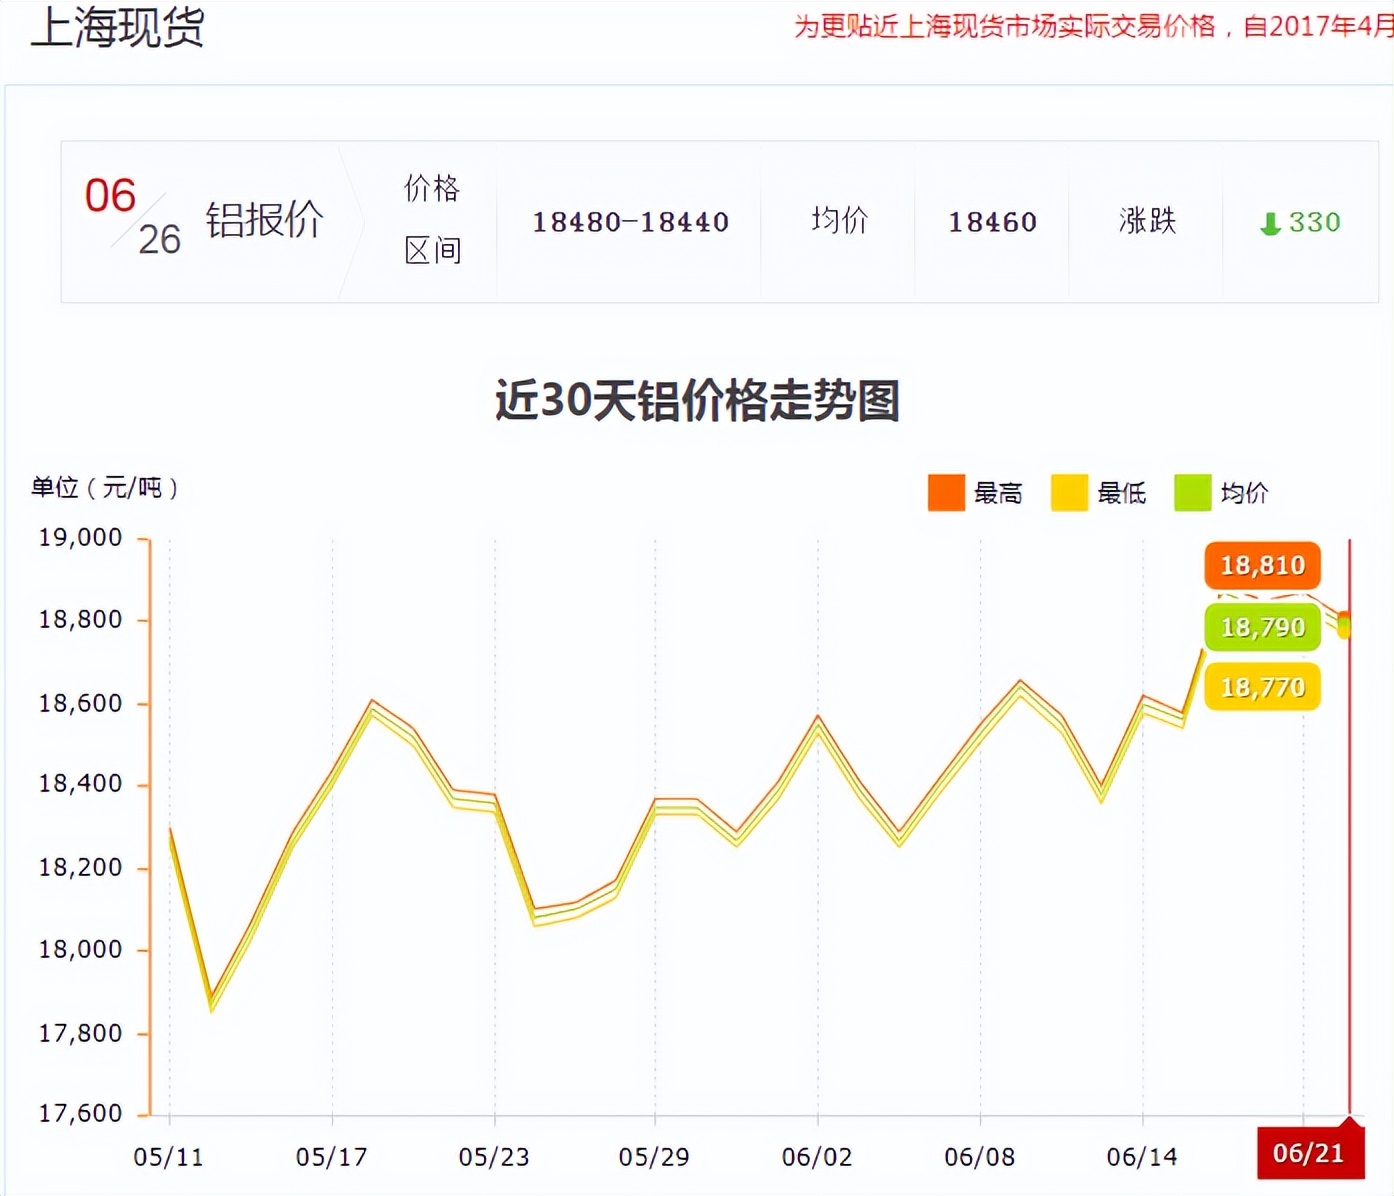Click the 19,000 y-axis label
Image resolution: width=1394 pixels, height=1196 pixels.
tap(80, 538)
